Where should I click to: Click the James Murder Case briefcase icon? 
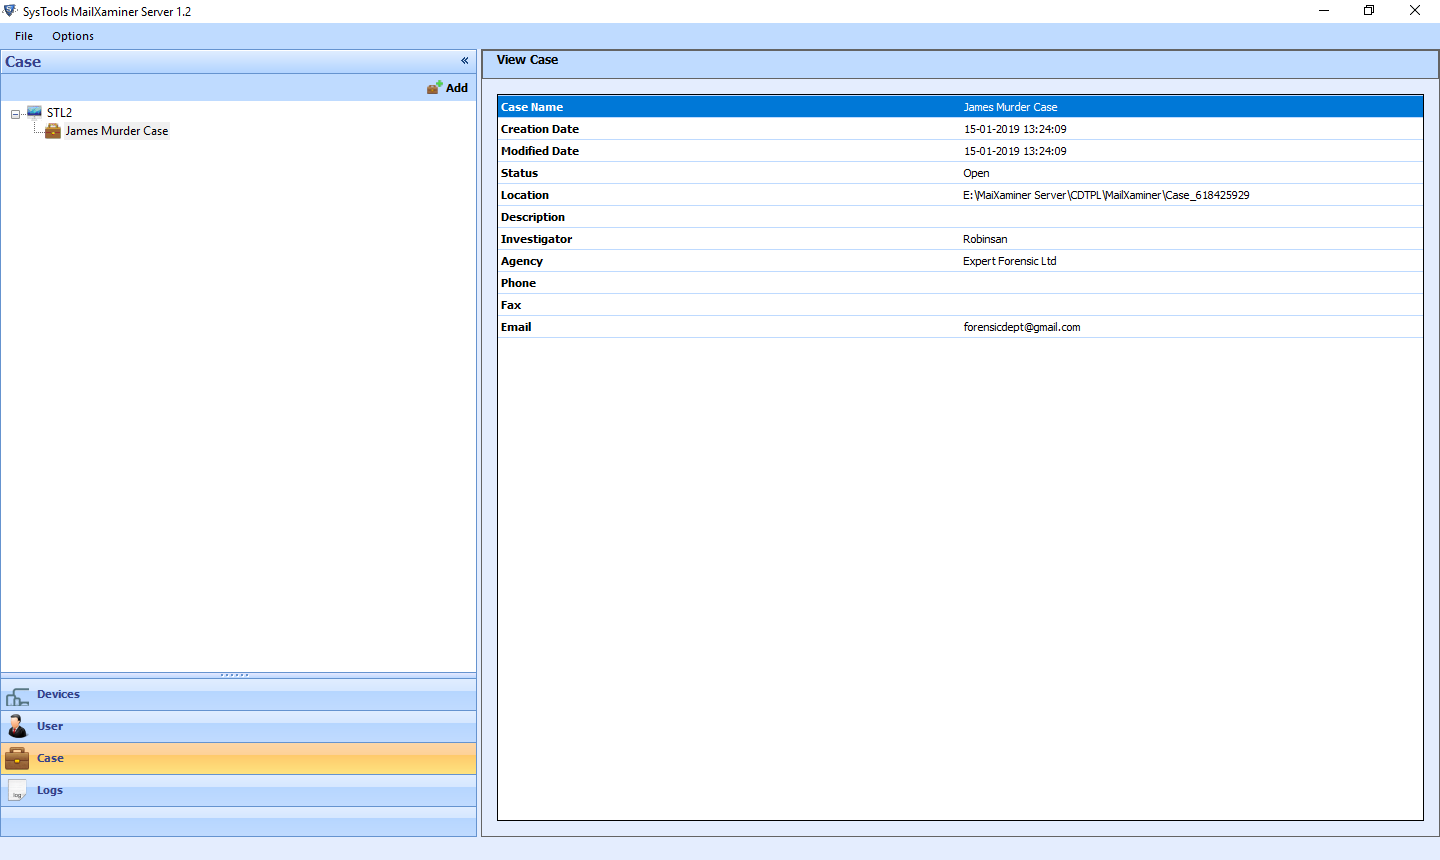pyautogui.click(x=53, y=131)
